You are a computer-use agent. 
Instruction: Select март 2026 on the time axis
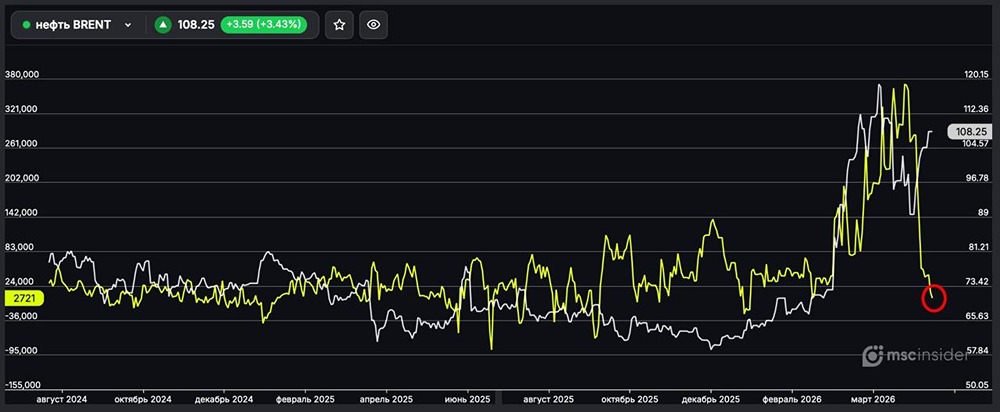pos(871,397)
